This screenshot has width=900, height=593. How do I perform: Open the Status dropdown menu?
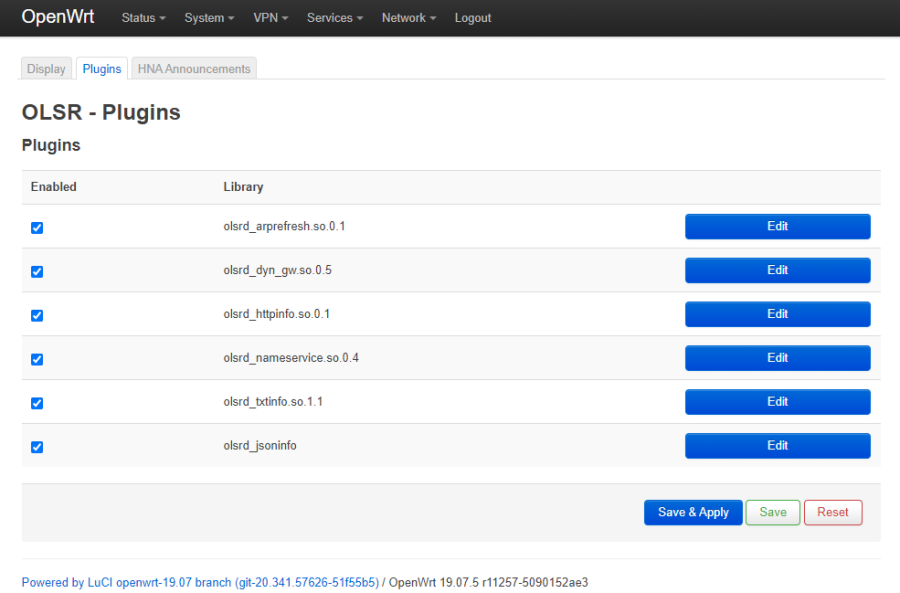click(x=142, y=17)
